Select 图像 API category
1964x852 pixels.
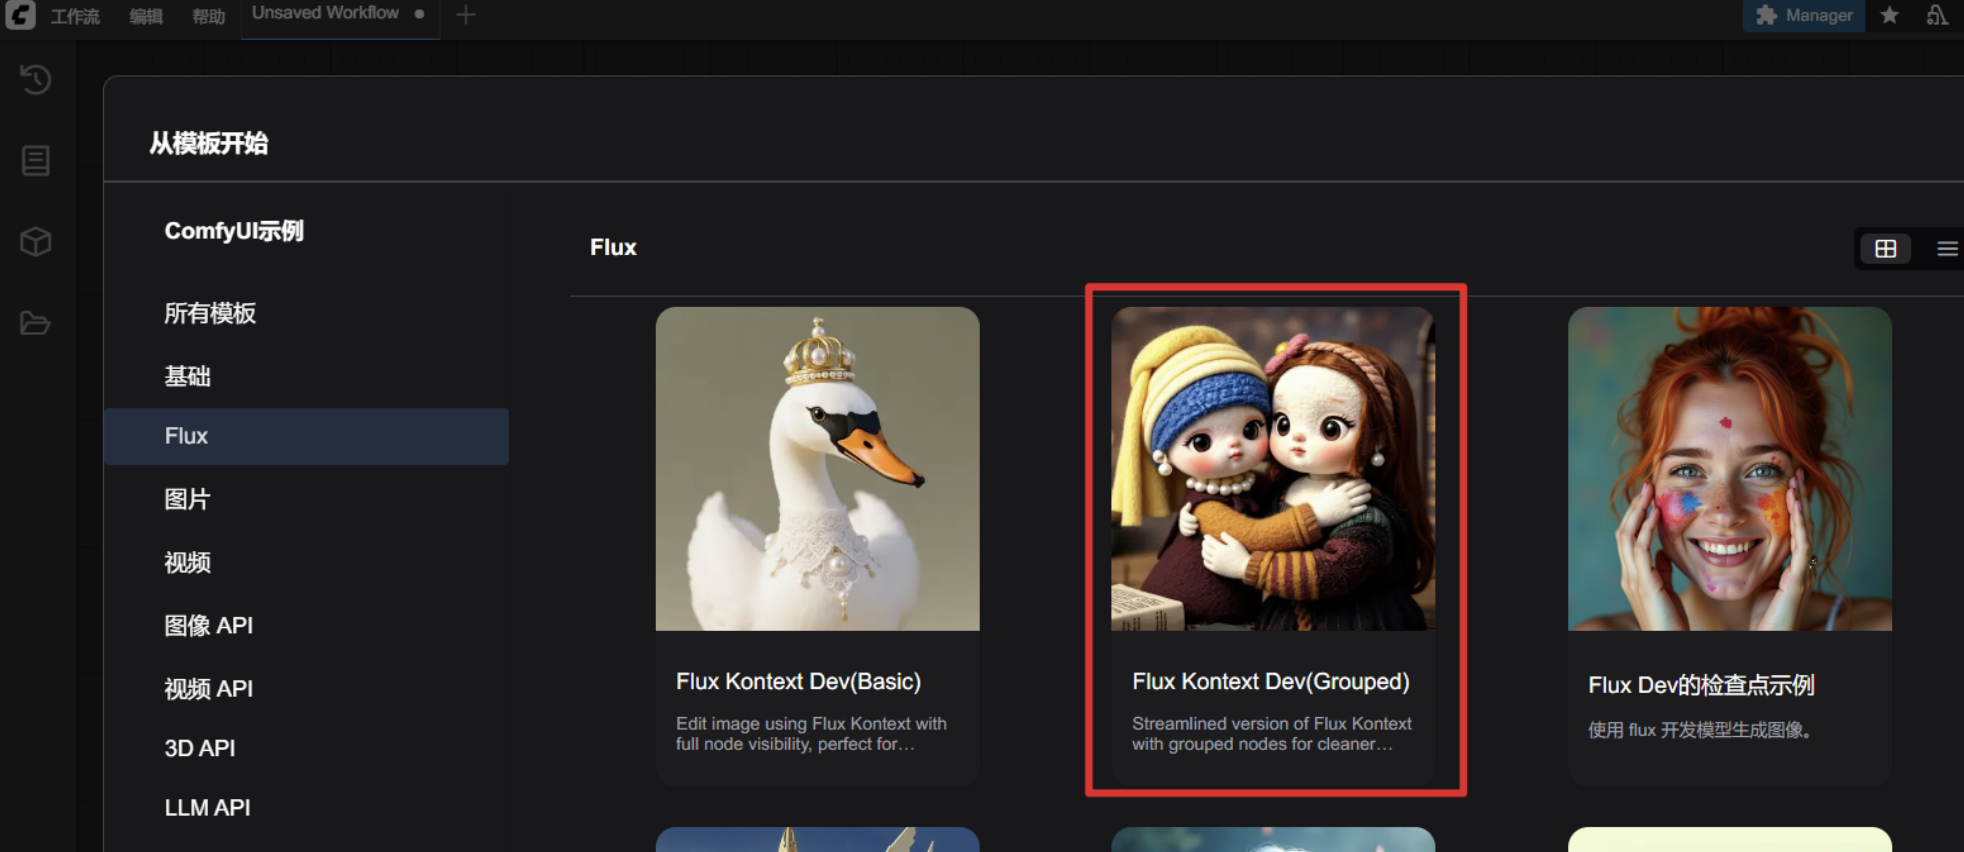click(x=306, y=625)
